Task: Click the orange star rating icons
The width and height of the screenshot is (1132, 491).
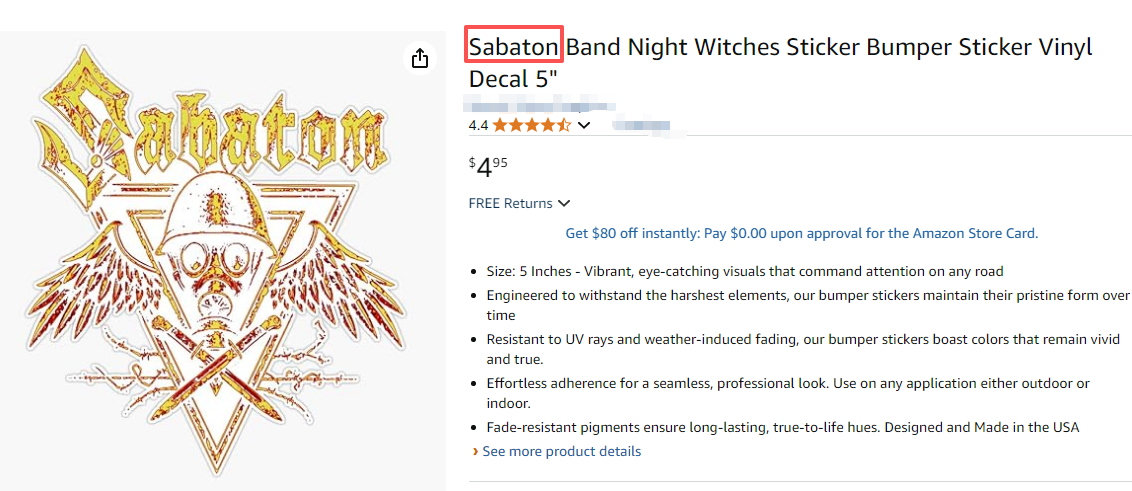Action: click(x=531, y=125)
